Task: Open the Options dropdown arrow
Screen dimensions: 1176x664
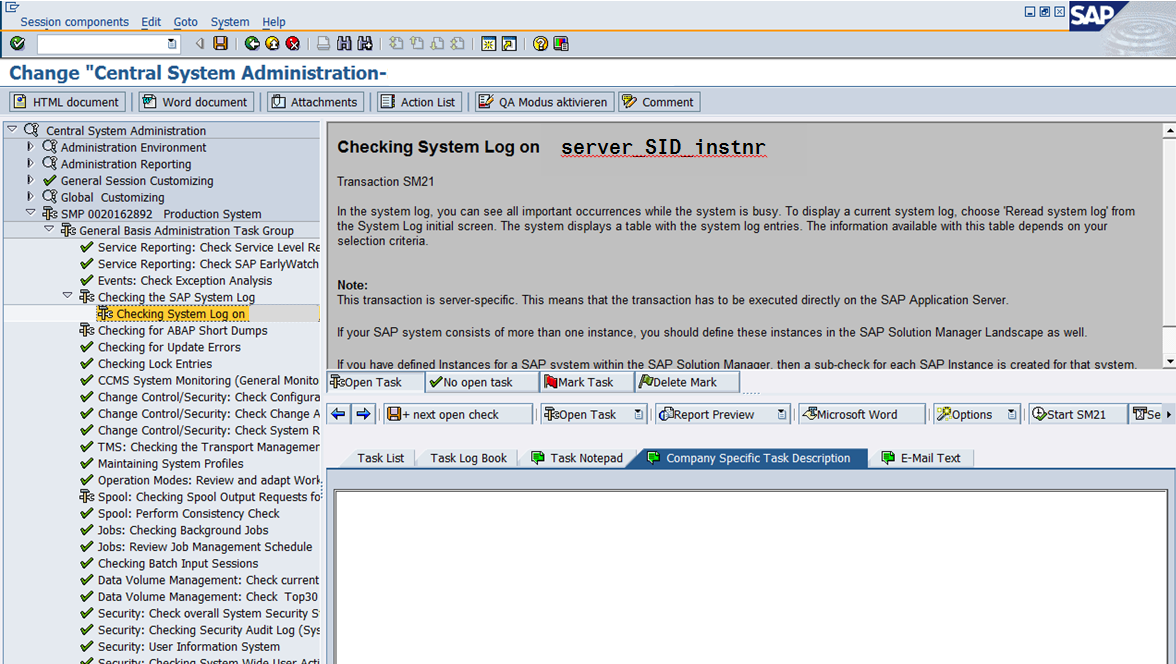Action: point(1012,414)
